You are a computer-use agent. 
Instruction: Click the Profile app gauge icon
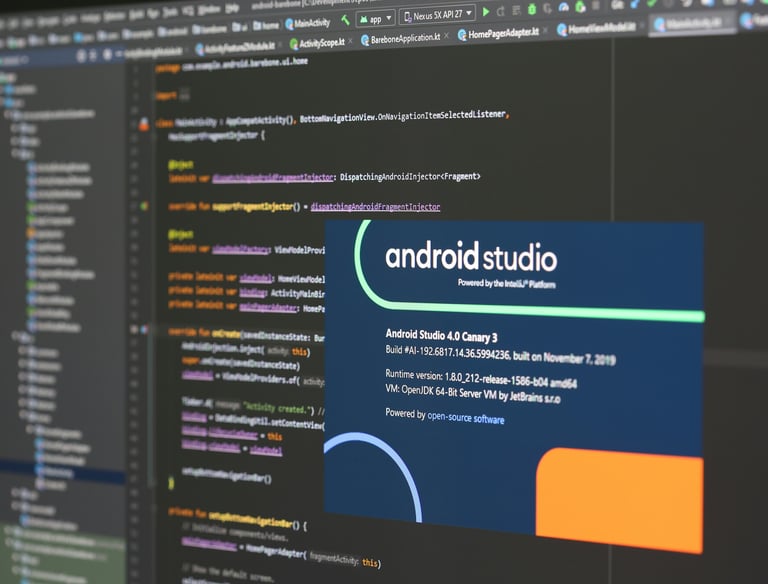click(564, 7)
